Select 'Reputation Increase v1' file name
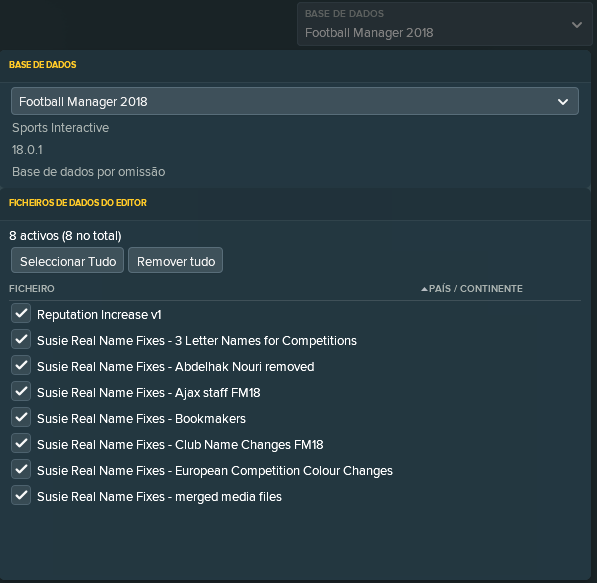597x583 pixels. 99,315
